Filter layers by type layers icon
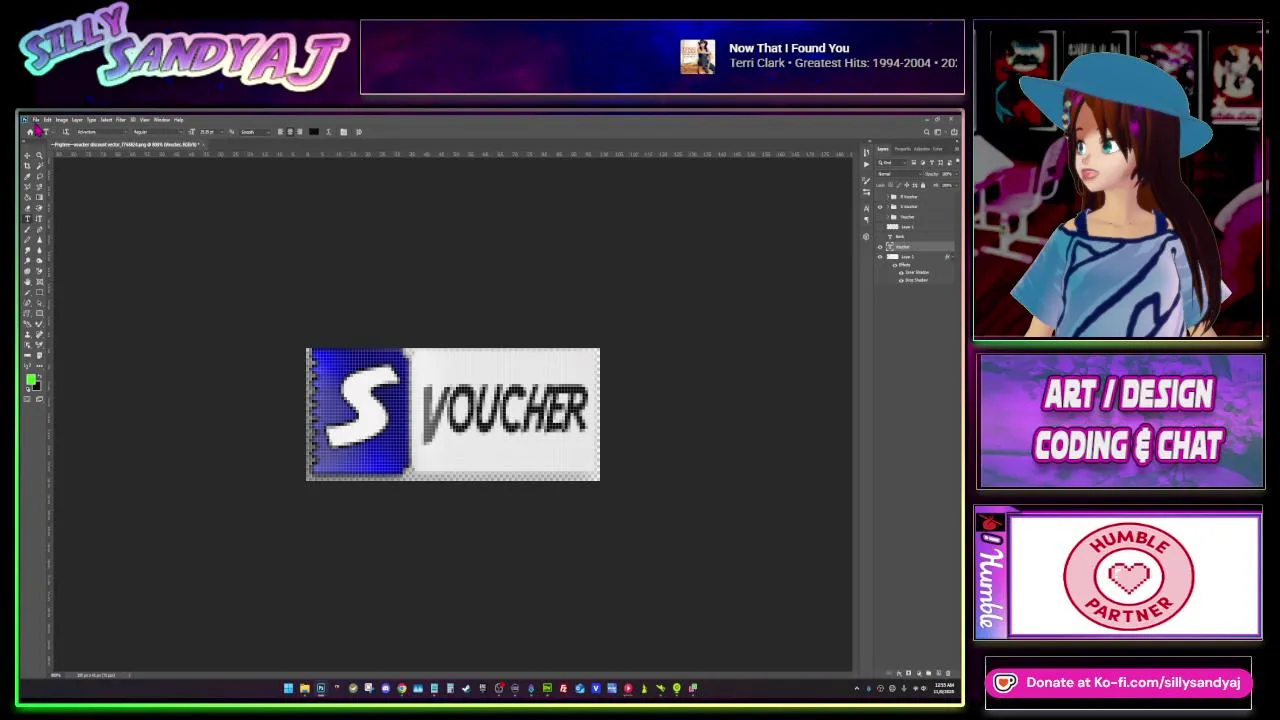The height and width of the screenshot is (720, 1280). (x=932, y=162)
